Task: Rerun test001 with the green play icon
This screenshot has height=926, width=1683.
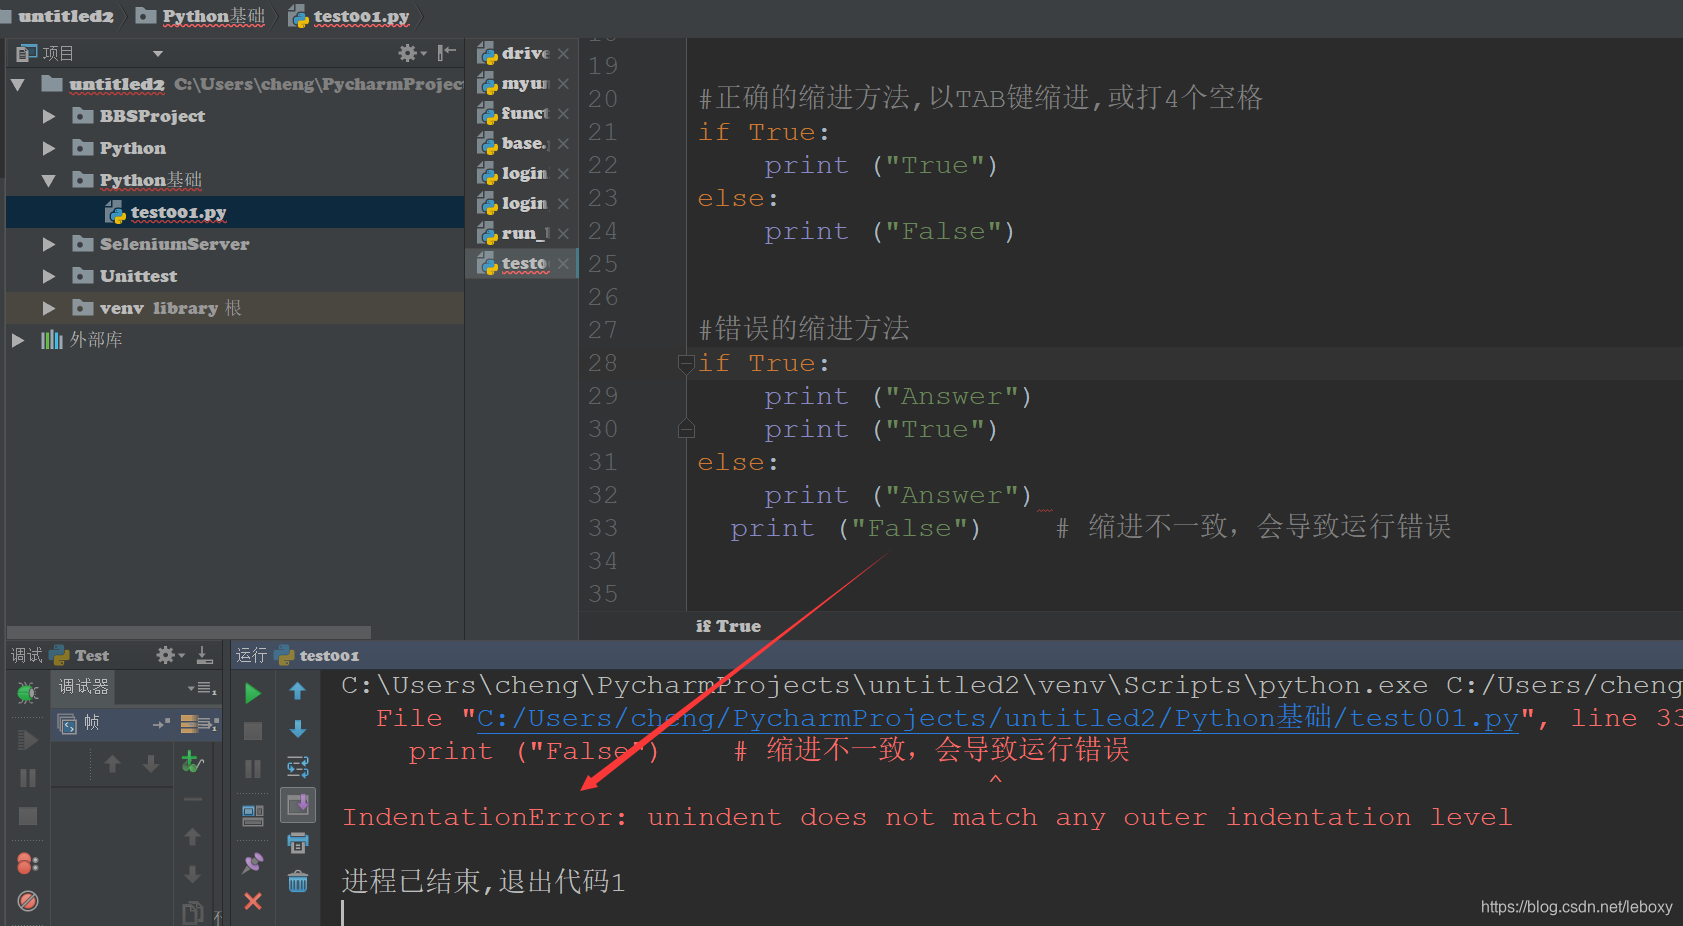Action: (253, 693)
